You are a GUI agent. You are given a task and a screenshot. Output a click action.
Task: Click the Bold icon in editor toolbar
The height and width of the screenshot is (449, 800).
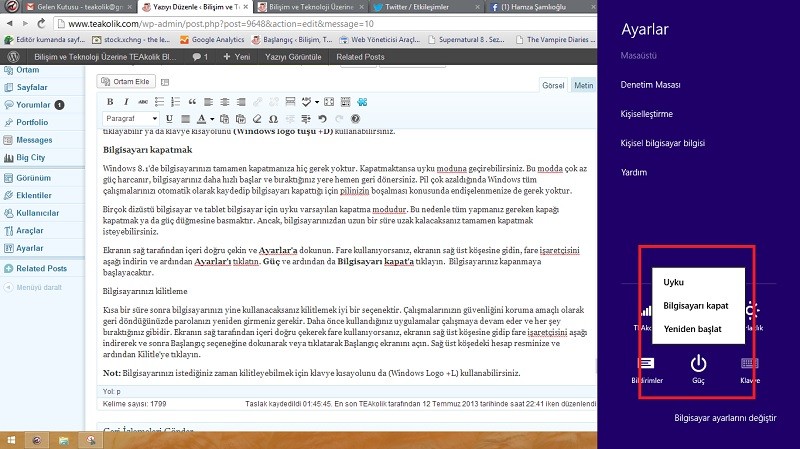pyautogui.click(x=110, y=102)
